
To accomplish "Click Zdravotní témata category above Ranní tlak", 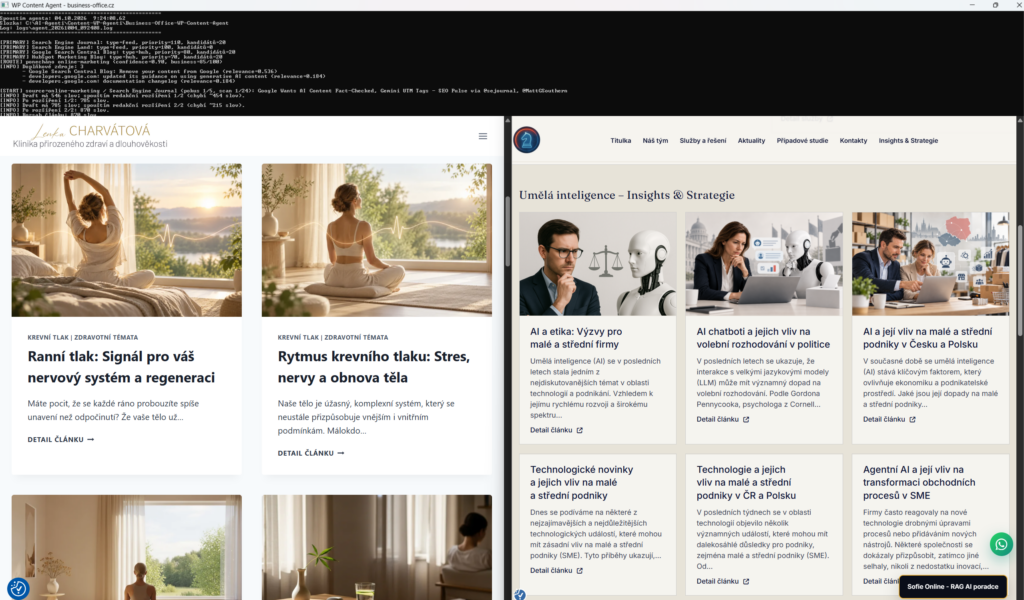I will click(106, 338).
